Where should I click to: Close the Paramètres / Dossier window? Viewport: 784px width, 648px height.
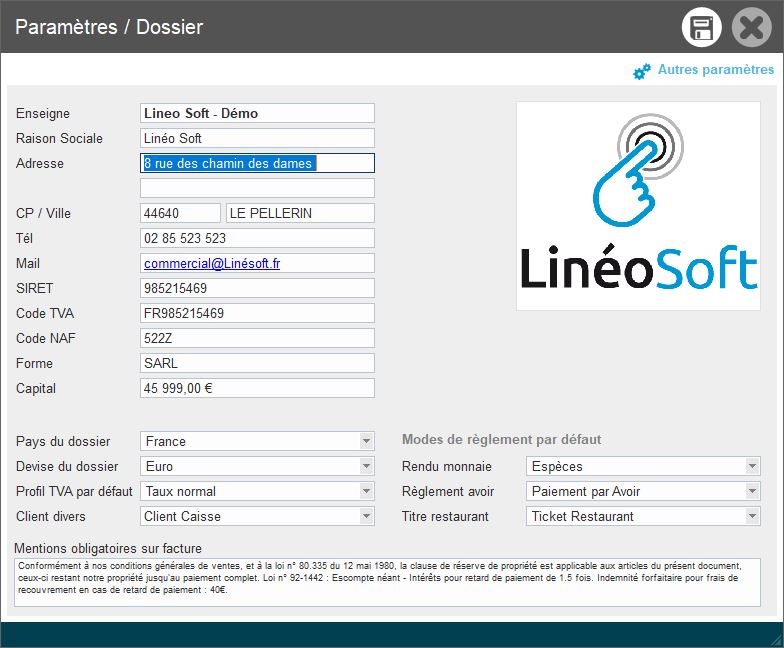tap(752, 27)
